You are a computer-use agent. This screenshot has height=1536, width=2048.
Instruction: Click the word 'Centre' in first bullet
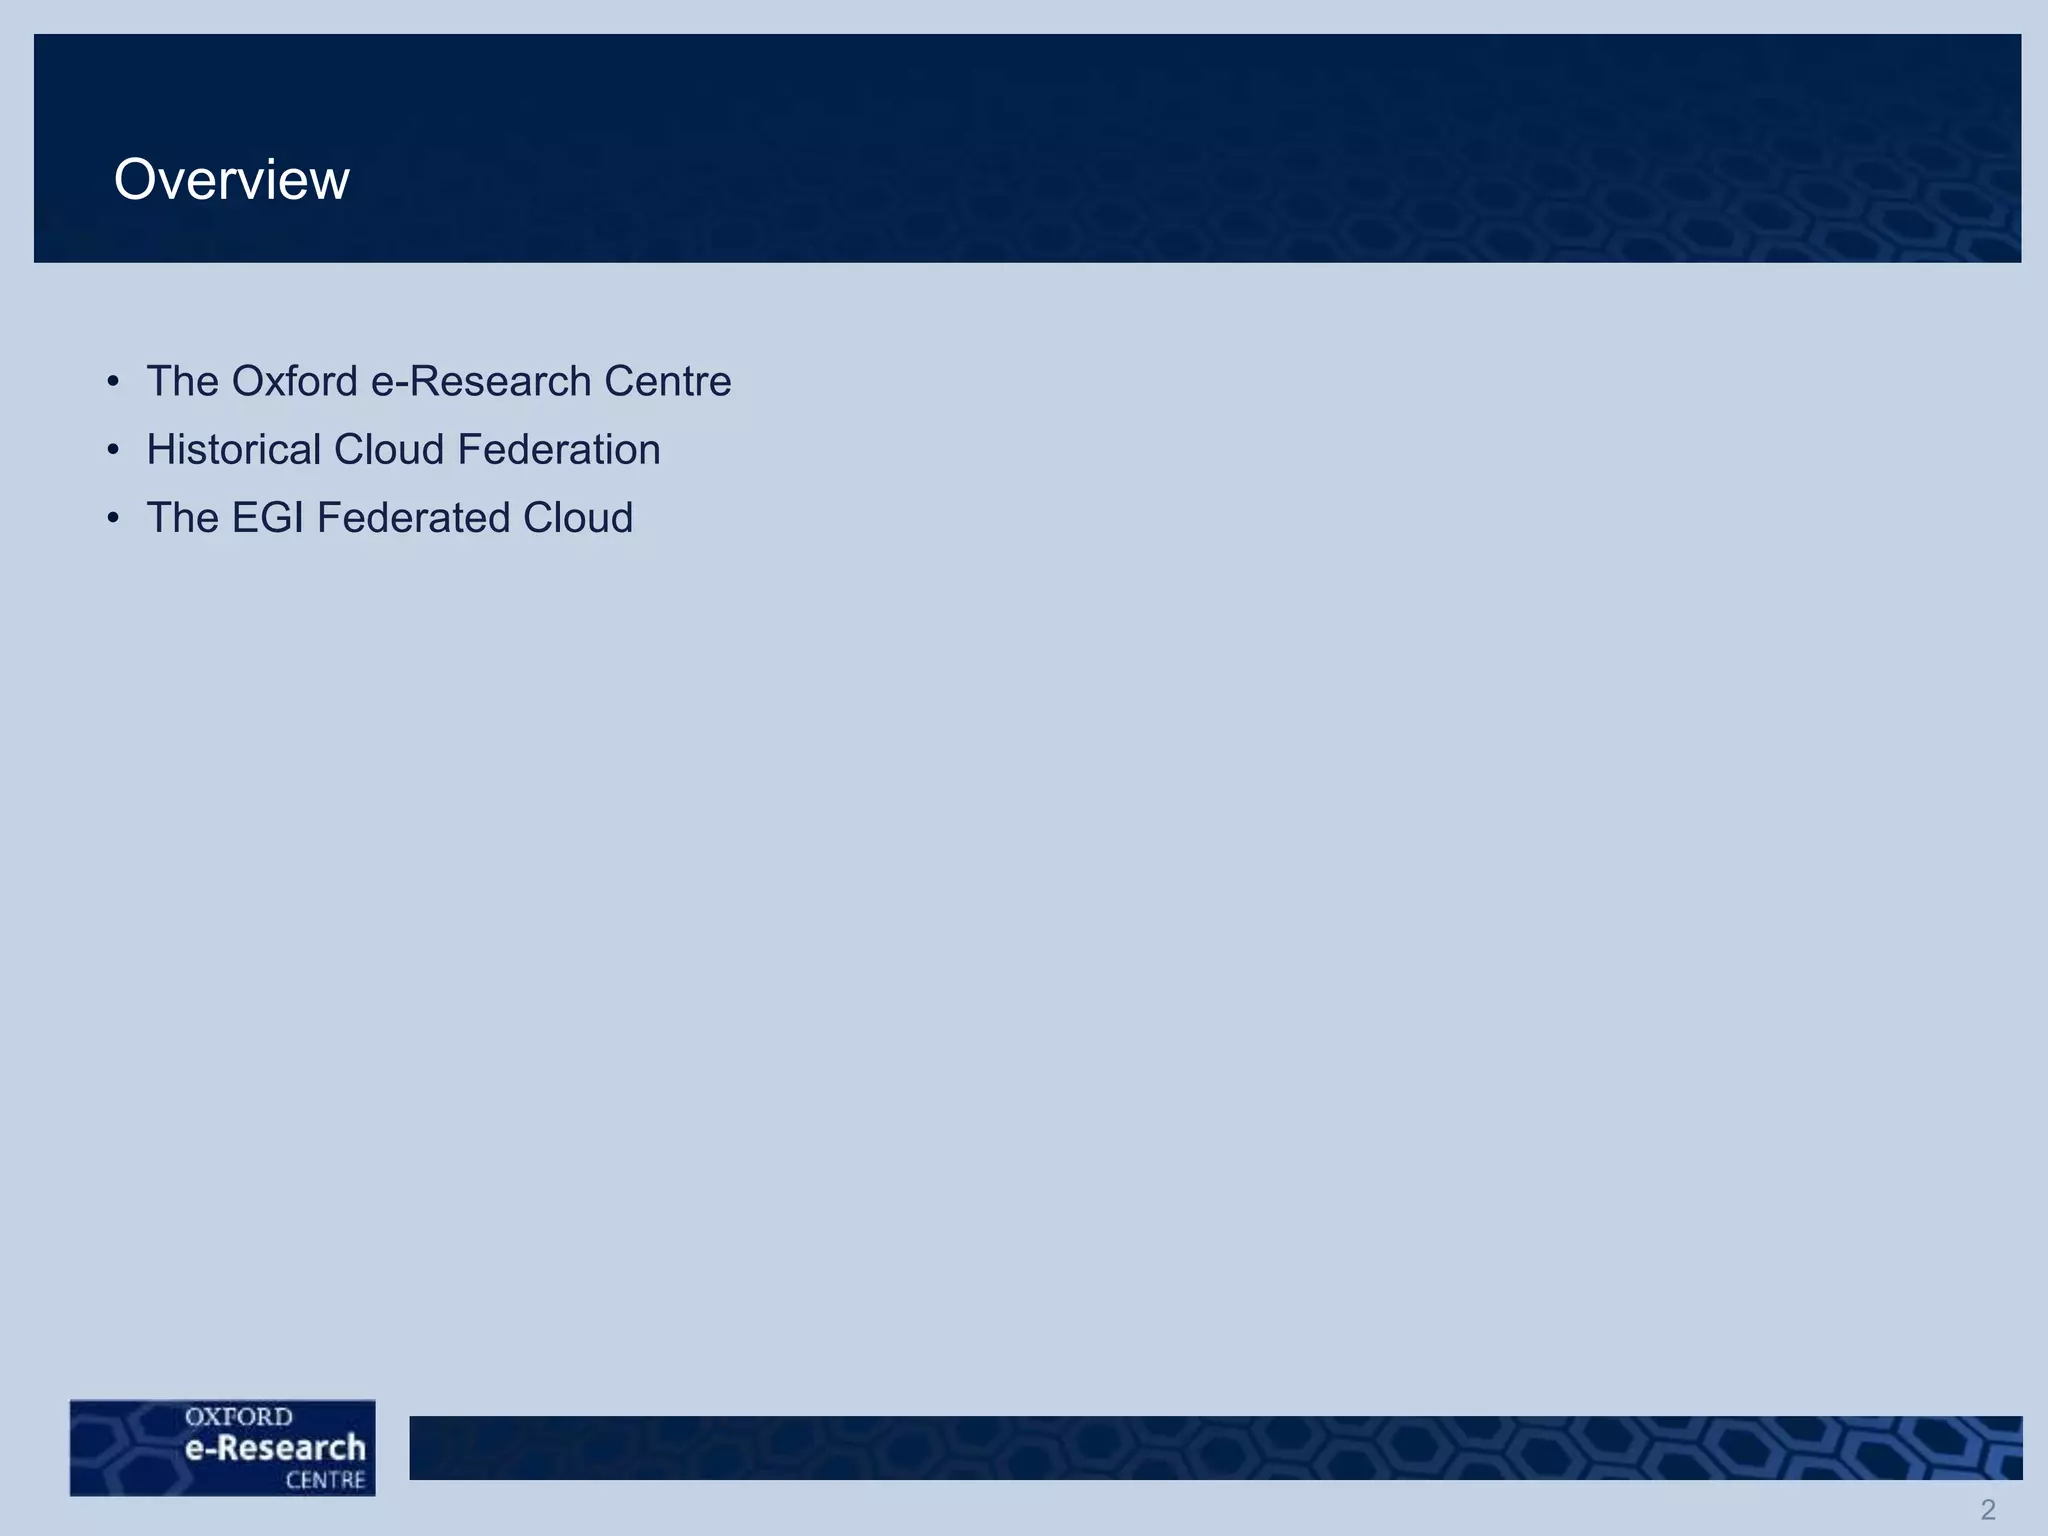coord(667,382)
